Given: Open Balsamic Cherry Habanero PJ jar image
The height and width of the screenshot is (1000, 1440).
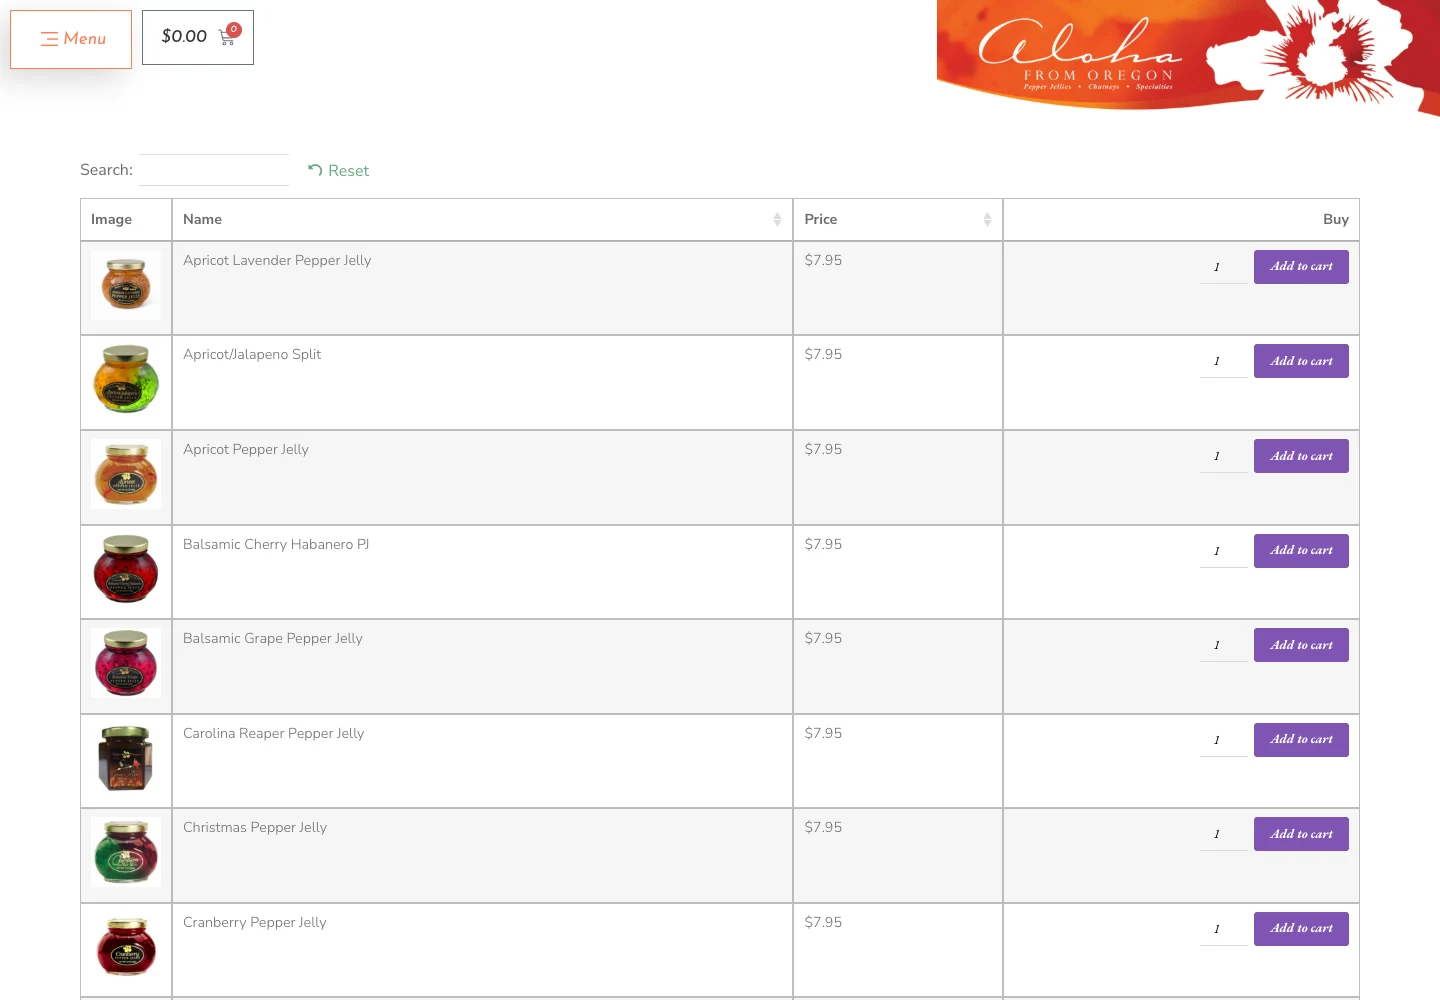Looking at the screenshot, I should coord(126,569).
